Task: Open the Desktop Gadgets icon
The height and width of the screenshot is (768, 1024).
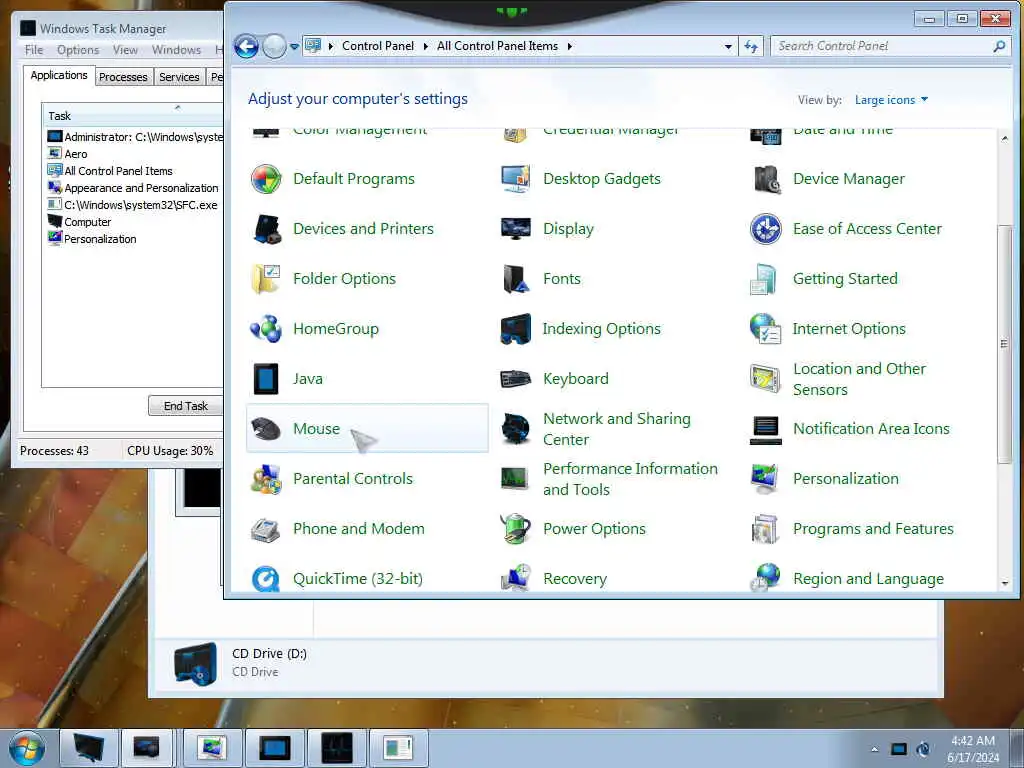Action: coord(515,179)
